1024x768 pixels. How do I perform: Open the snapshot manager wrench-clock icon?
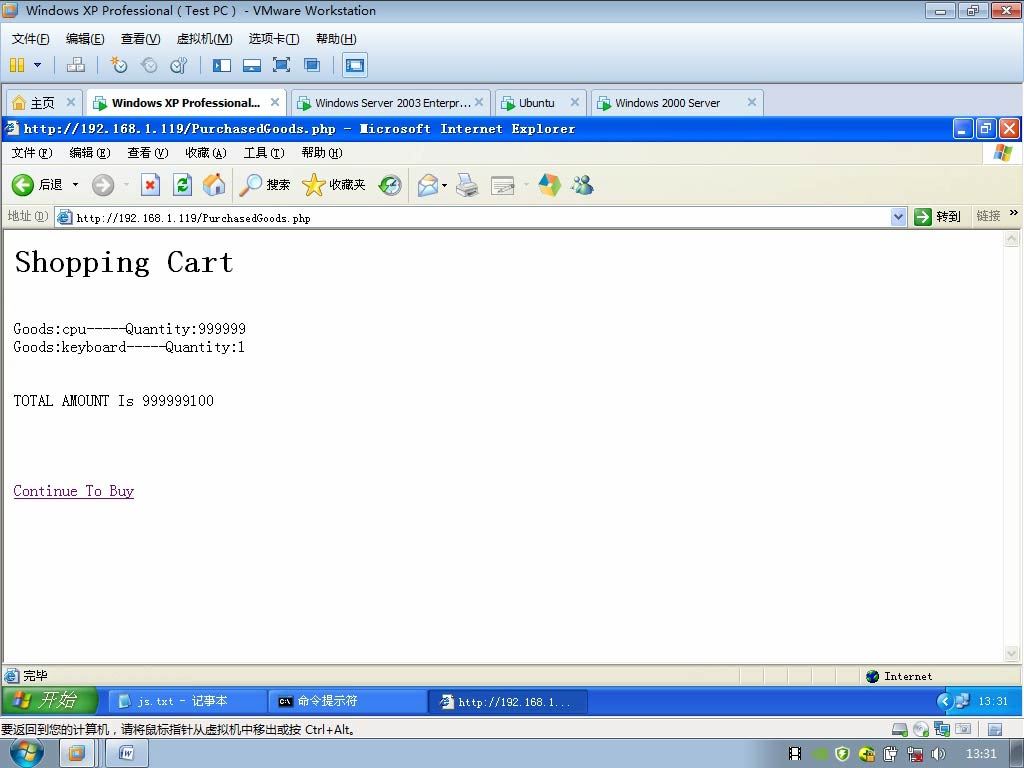tap(178, 65)
